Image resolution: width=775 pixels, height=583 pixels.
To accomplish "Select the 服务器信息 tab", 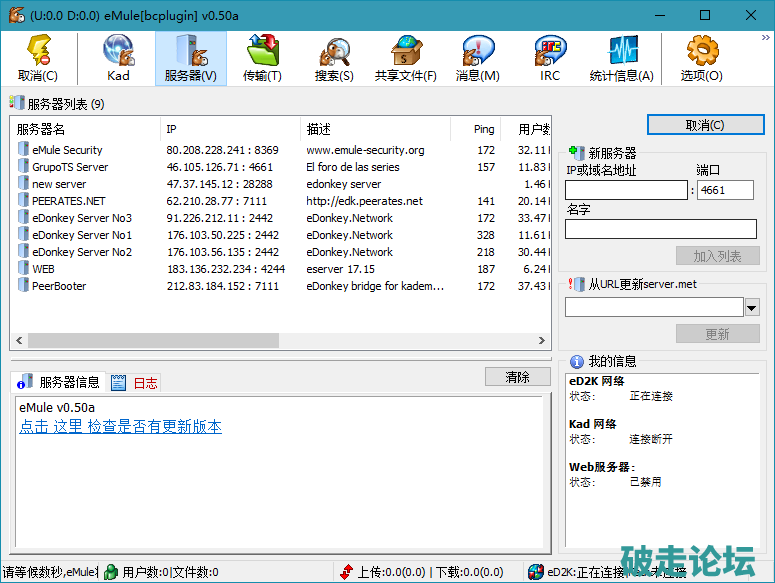I will pos(59,382).
